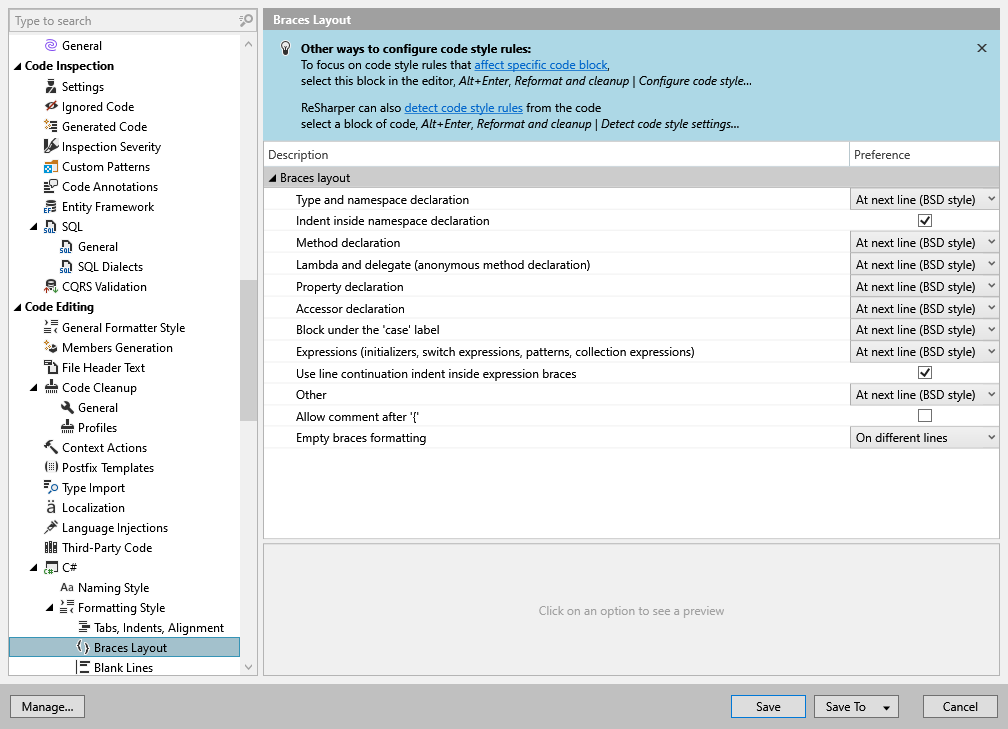Collapse the Code Inspection tree section
Image resolution: width=1008 pixels, height=729 pixels.
17,67
